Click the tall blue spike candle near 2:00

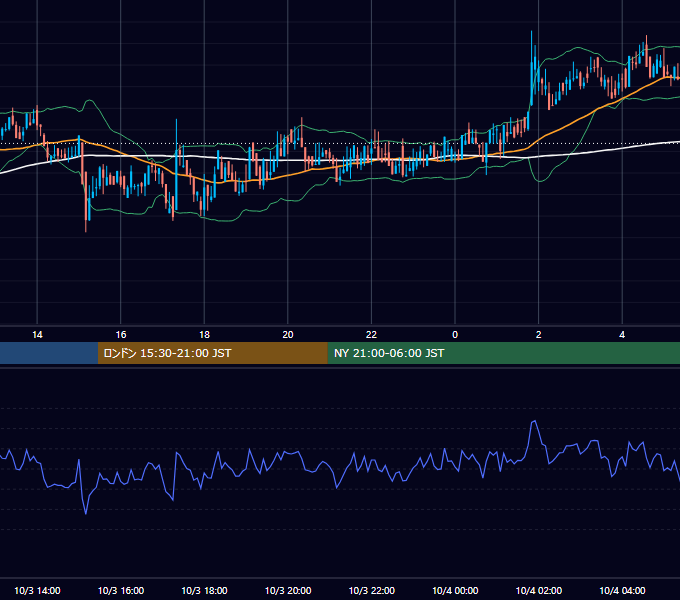pyautogui.click(x=532, y=69)
